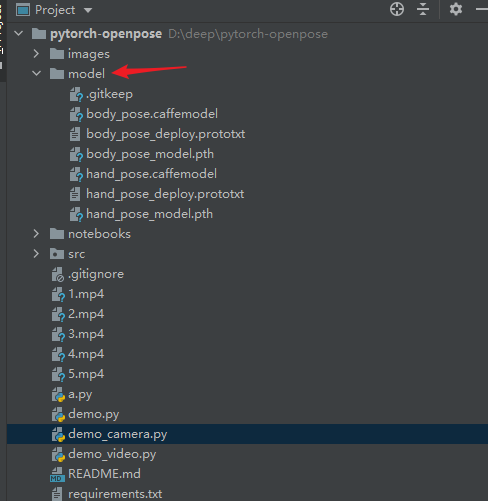Click the hand_pose_deploy.prototxt file icon
The height and width of the screenshot is (501, 488).
click(x=75, y=194)
